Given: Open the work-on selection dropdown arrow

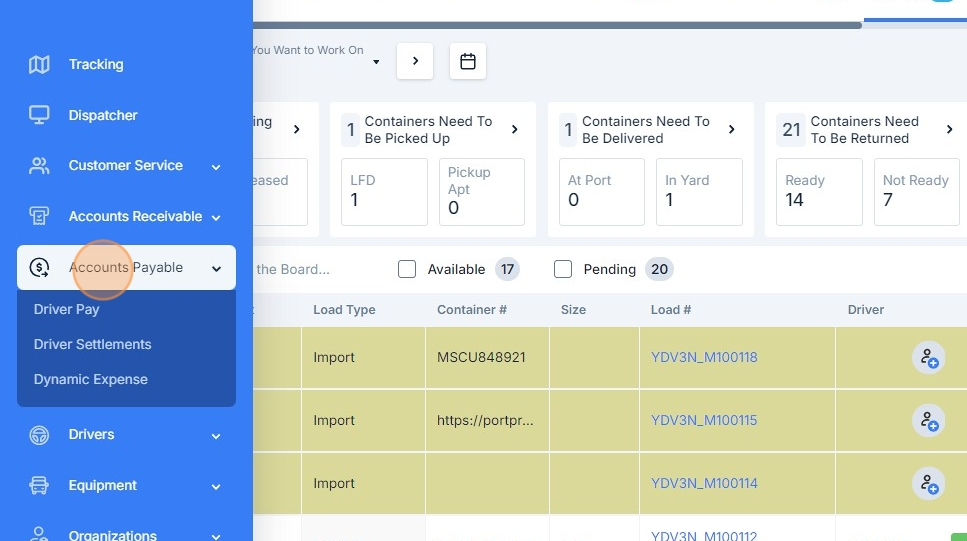Looking at the screenshot, I should 376,62.
